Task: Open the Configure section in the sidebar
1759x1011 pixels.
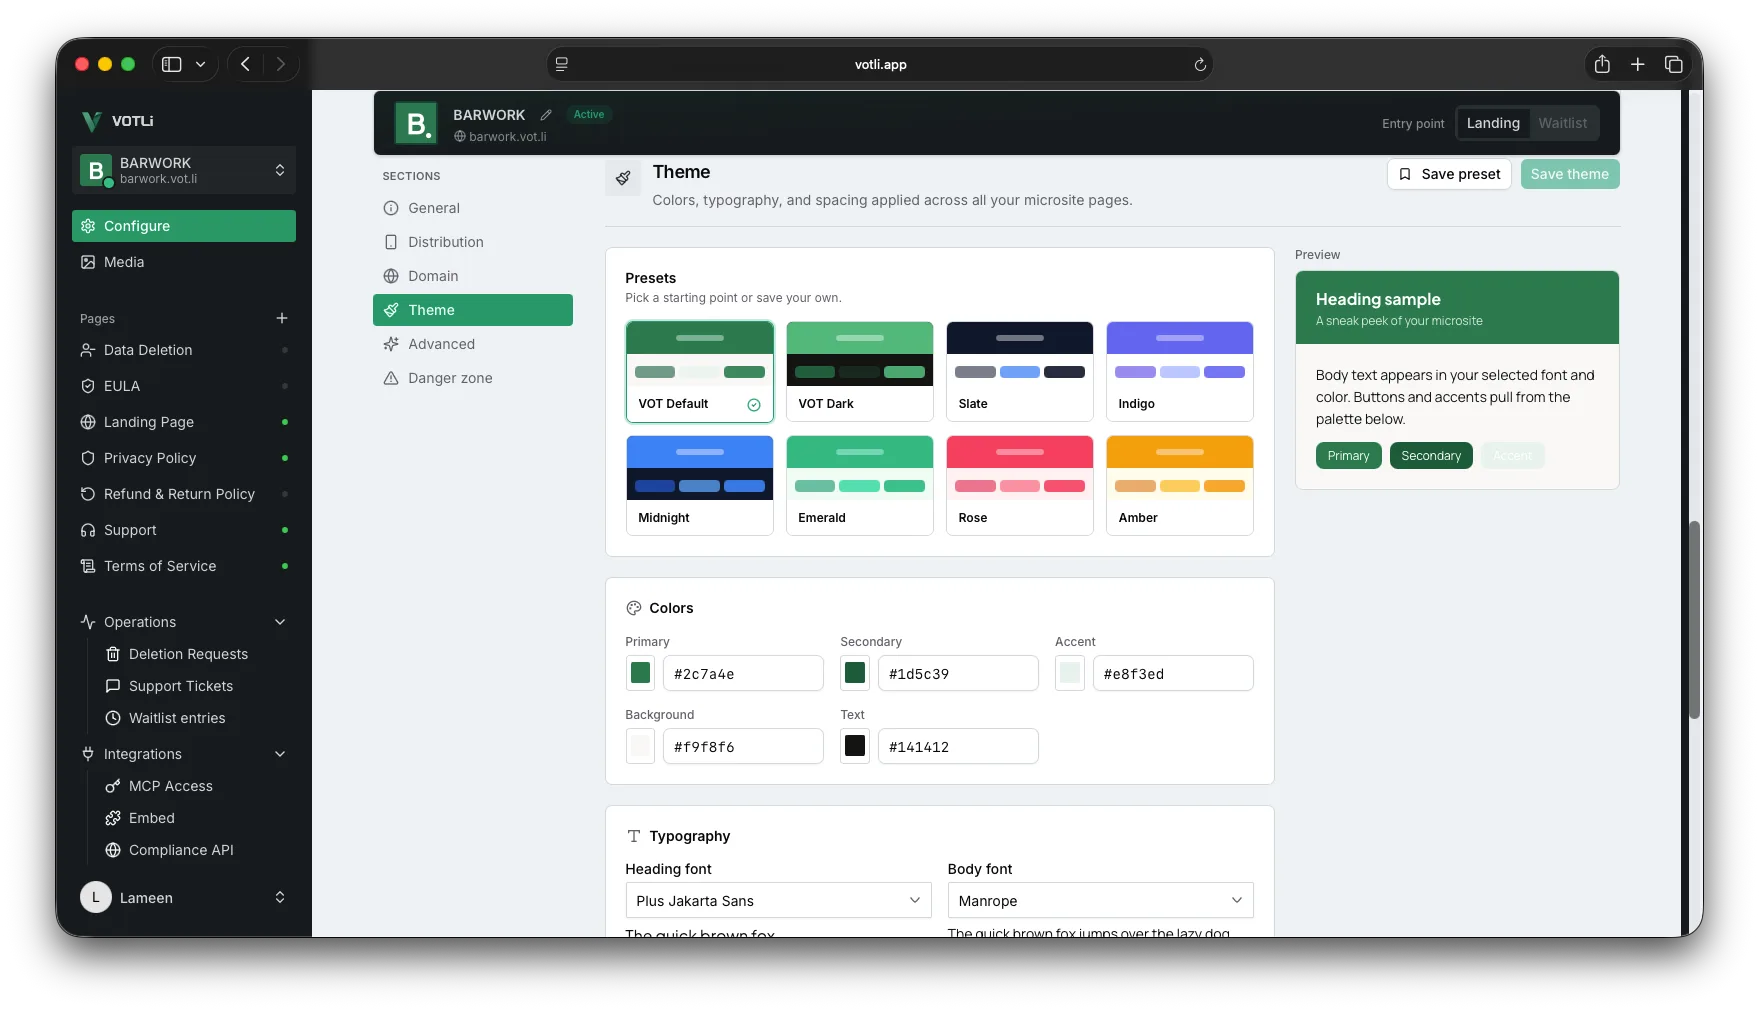Action: click(184, 226)
